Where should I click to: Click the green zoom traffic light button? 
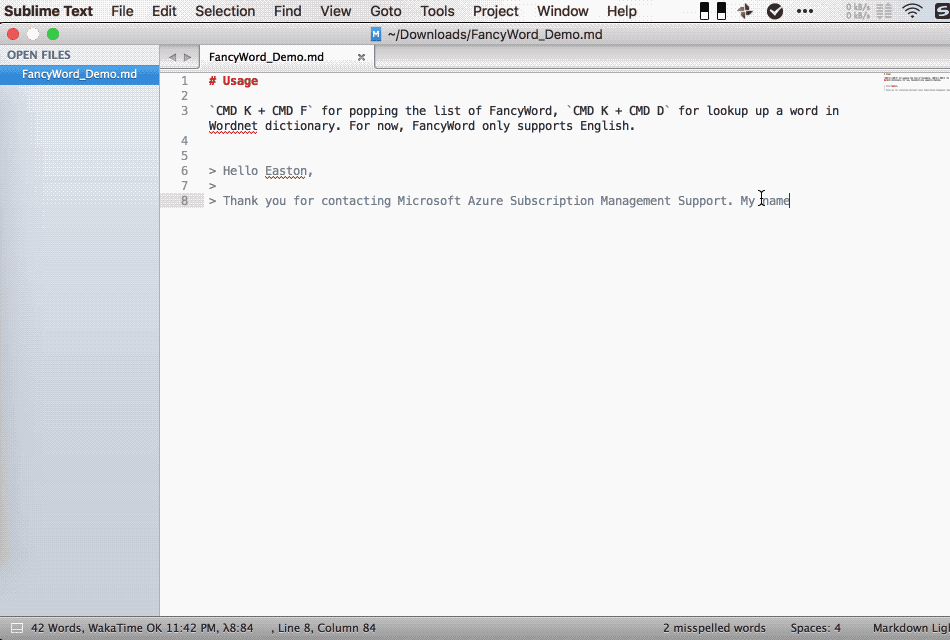click(52, 33)
